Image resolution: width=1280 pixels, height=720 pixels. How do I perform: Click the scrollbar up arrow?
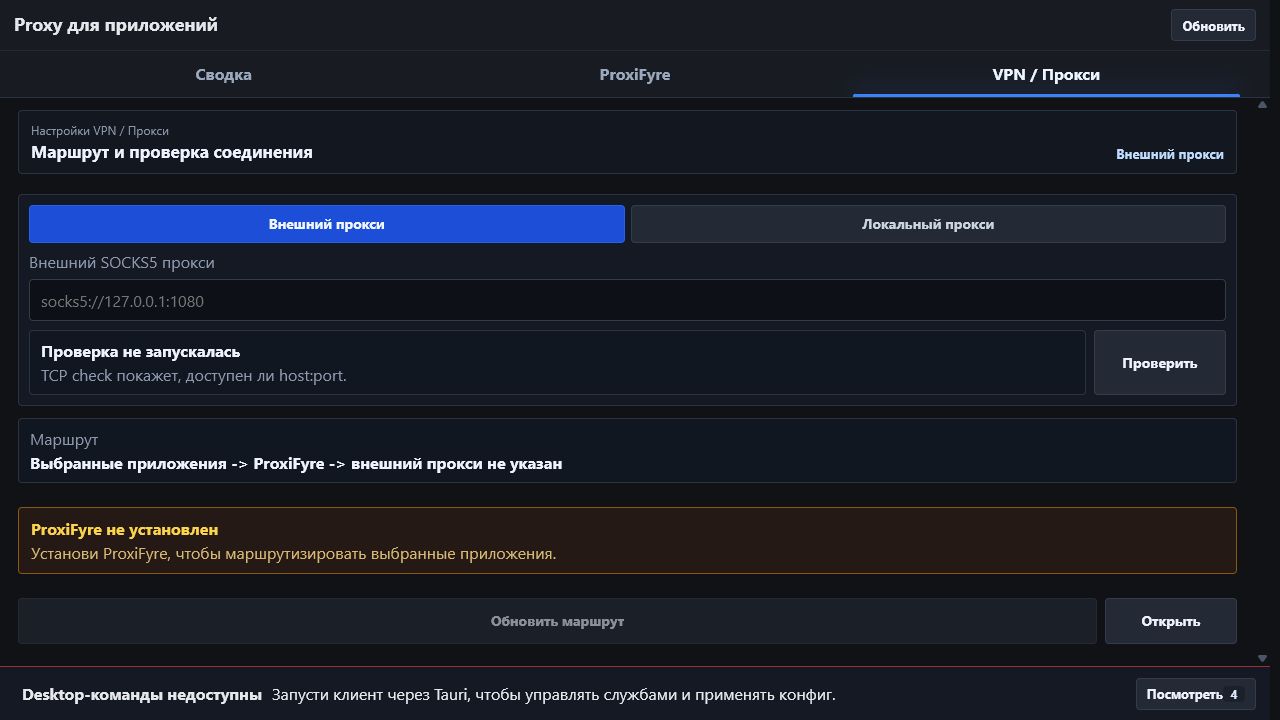pos(1262,105)
